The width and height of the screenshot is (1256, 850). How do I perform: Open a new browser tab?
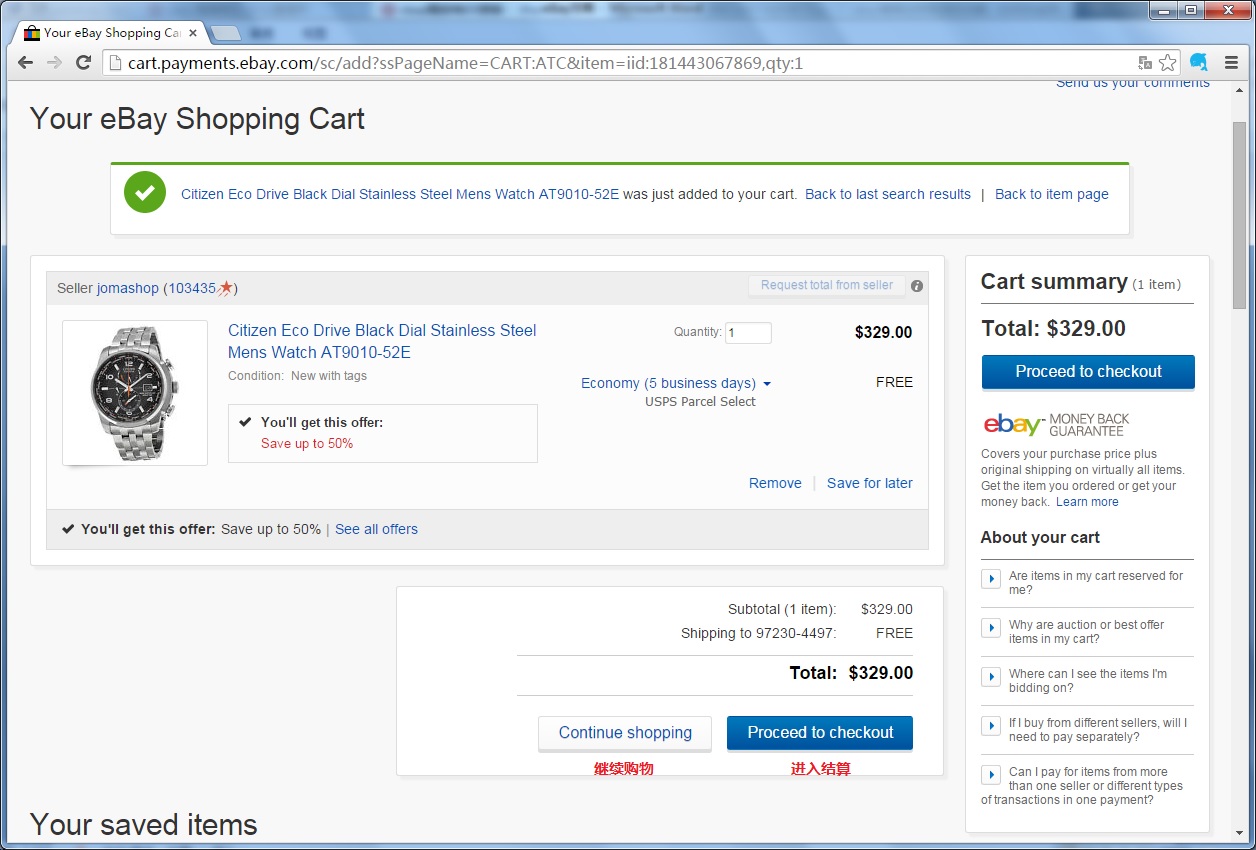click(226, 33)
